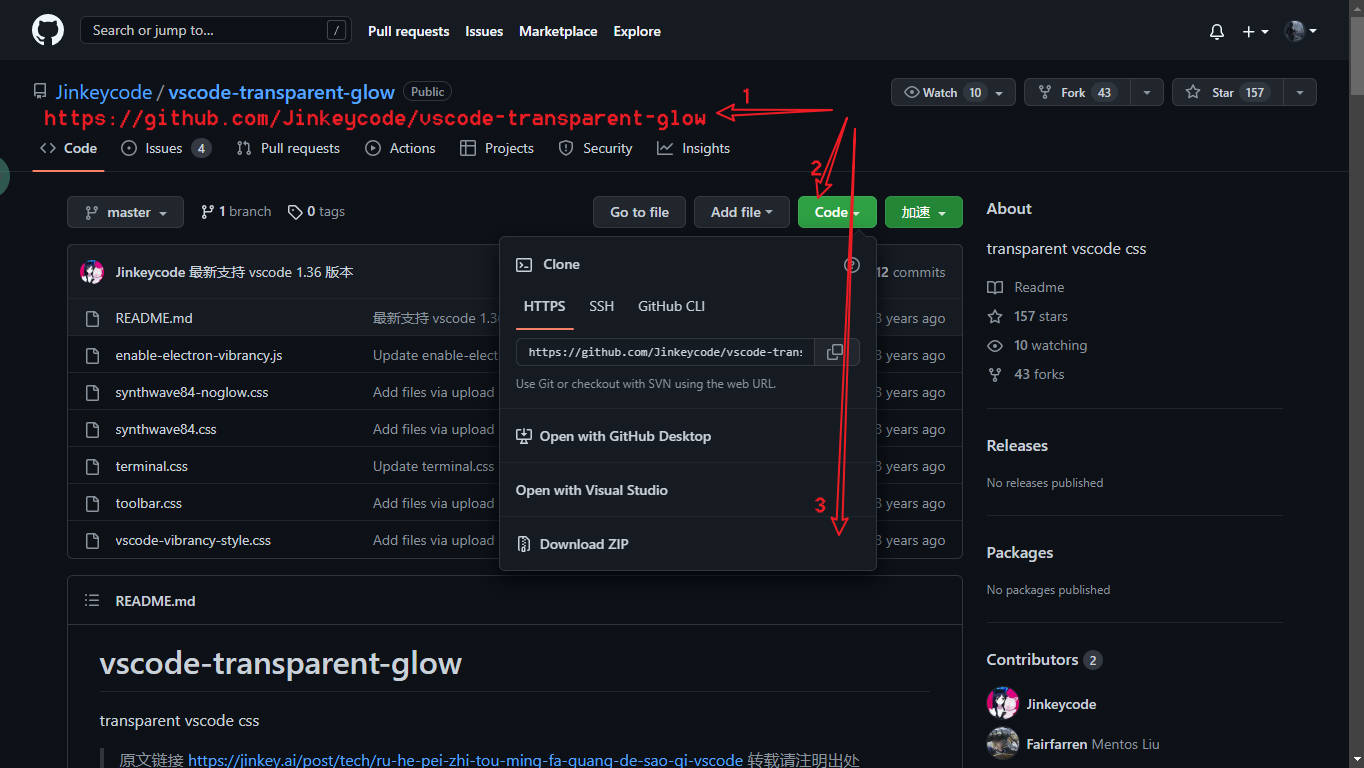Switch to the repository Issues tab
Image resolution: width=1364 pixels, height=768 pixels.
(x=165, y=148)
